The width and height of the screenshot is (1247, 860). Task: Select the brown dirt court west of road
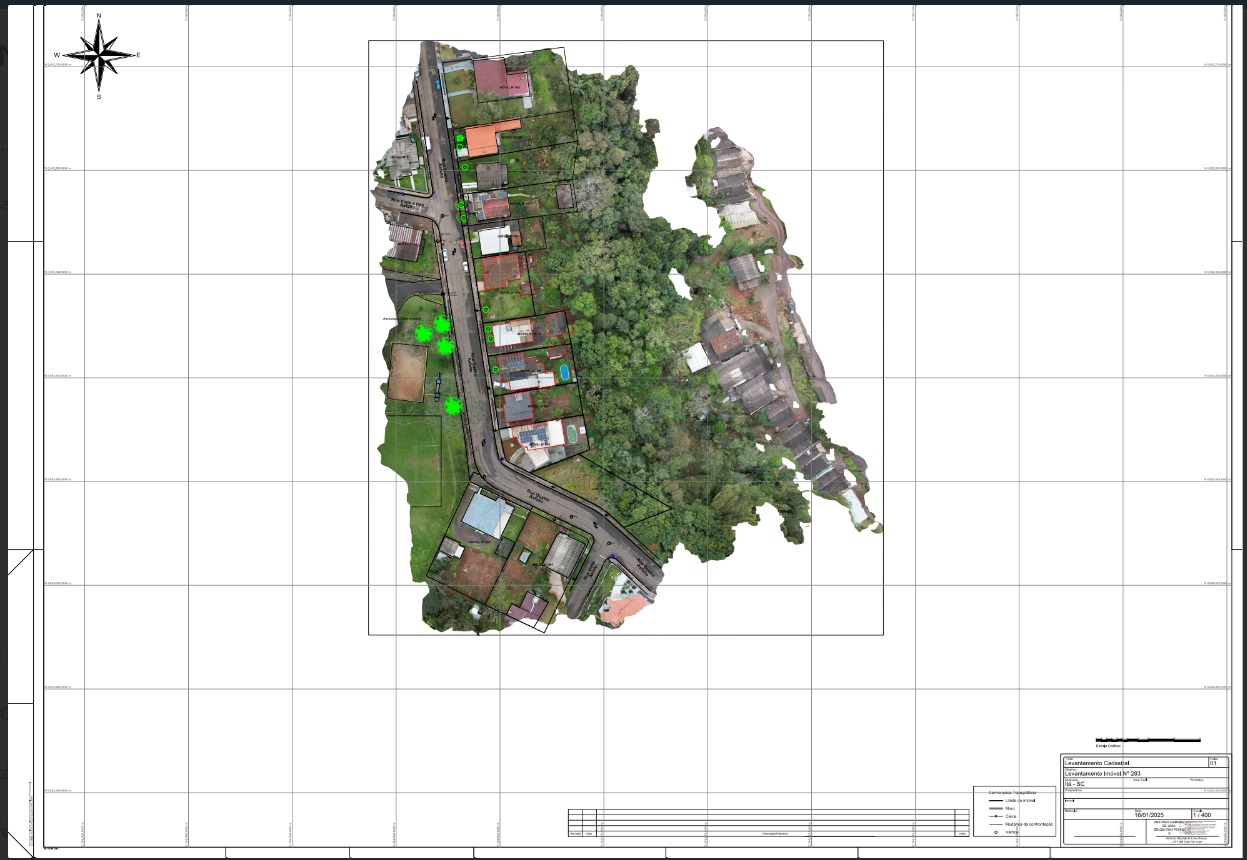point(407,372)
